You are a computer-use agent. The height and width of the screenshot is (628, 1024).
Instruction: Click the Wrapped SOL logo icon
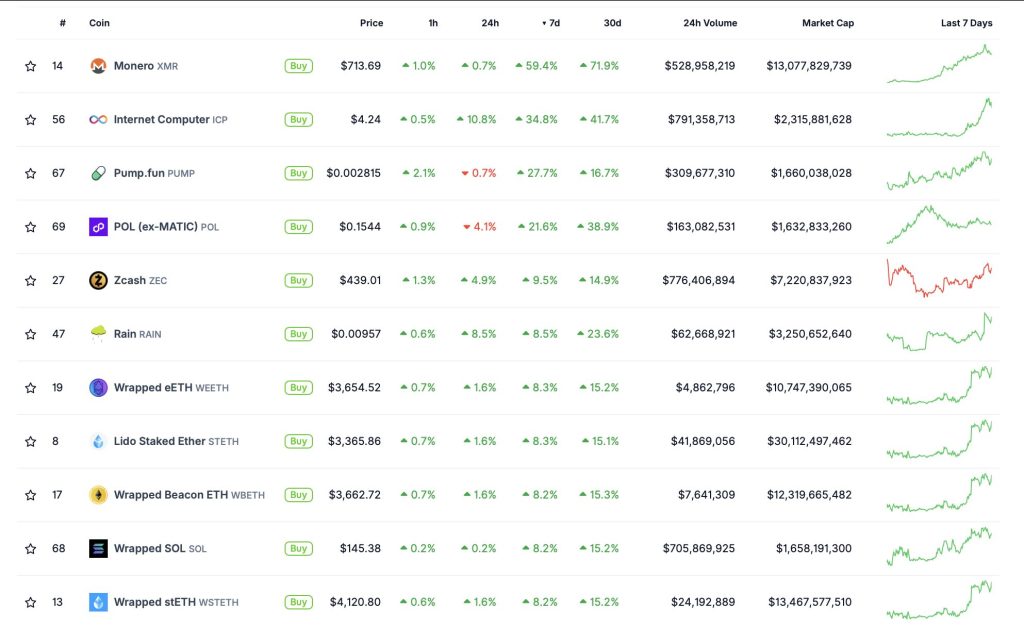click(98, 549)
